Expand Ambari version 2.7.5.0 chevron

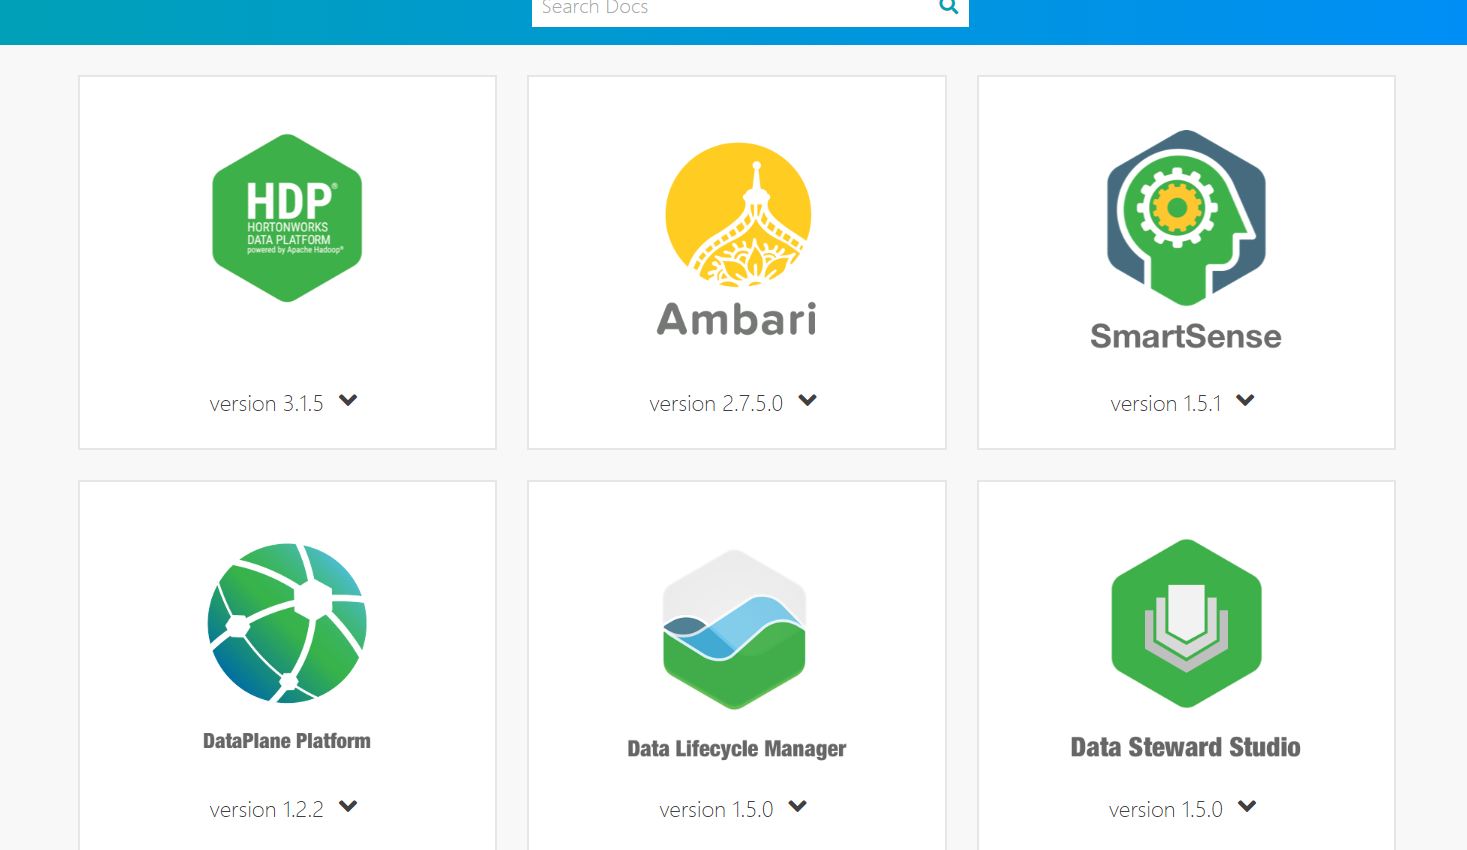pos(808,401)
